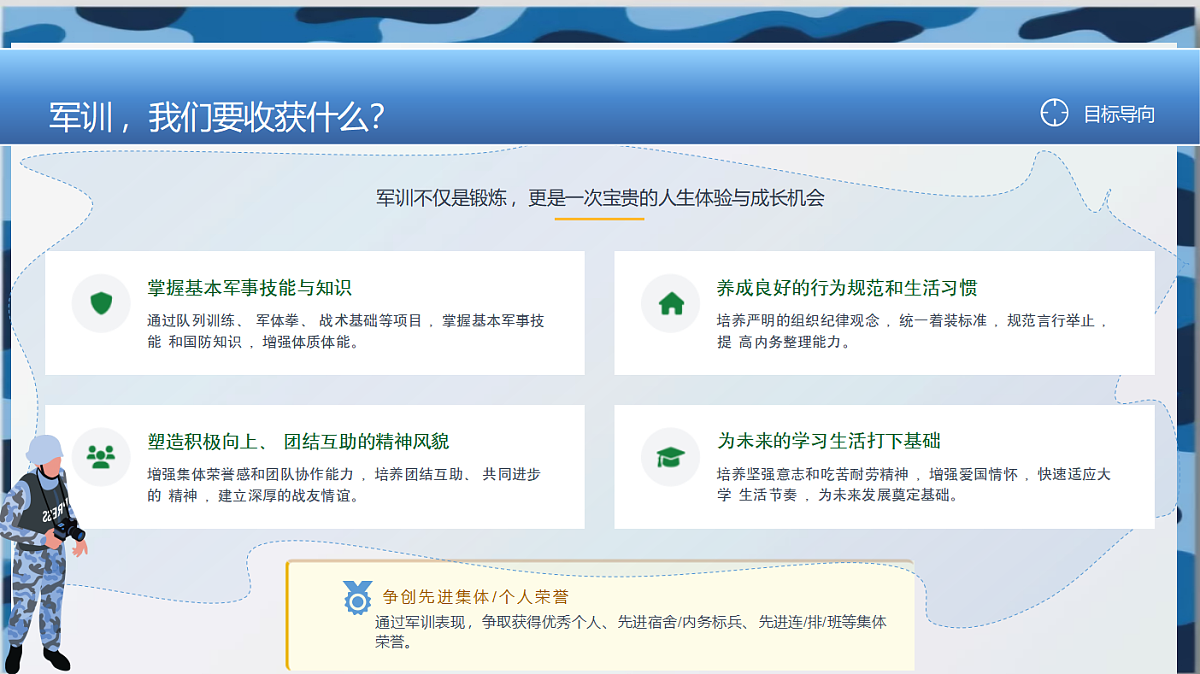Select the slide title 军训，我们要收获什么？

click(x=217, y=117)
